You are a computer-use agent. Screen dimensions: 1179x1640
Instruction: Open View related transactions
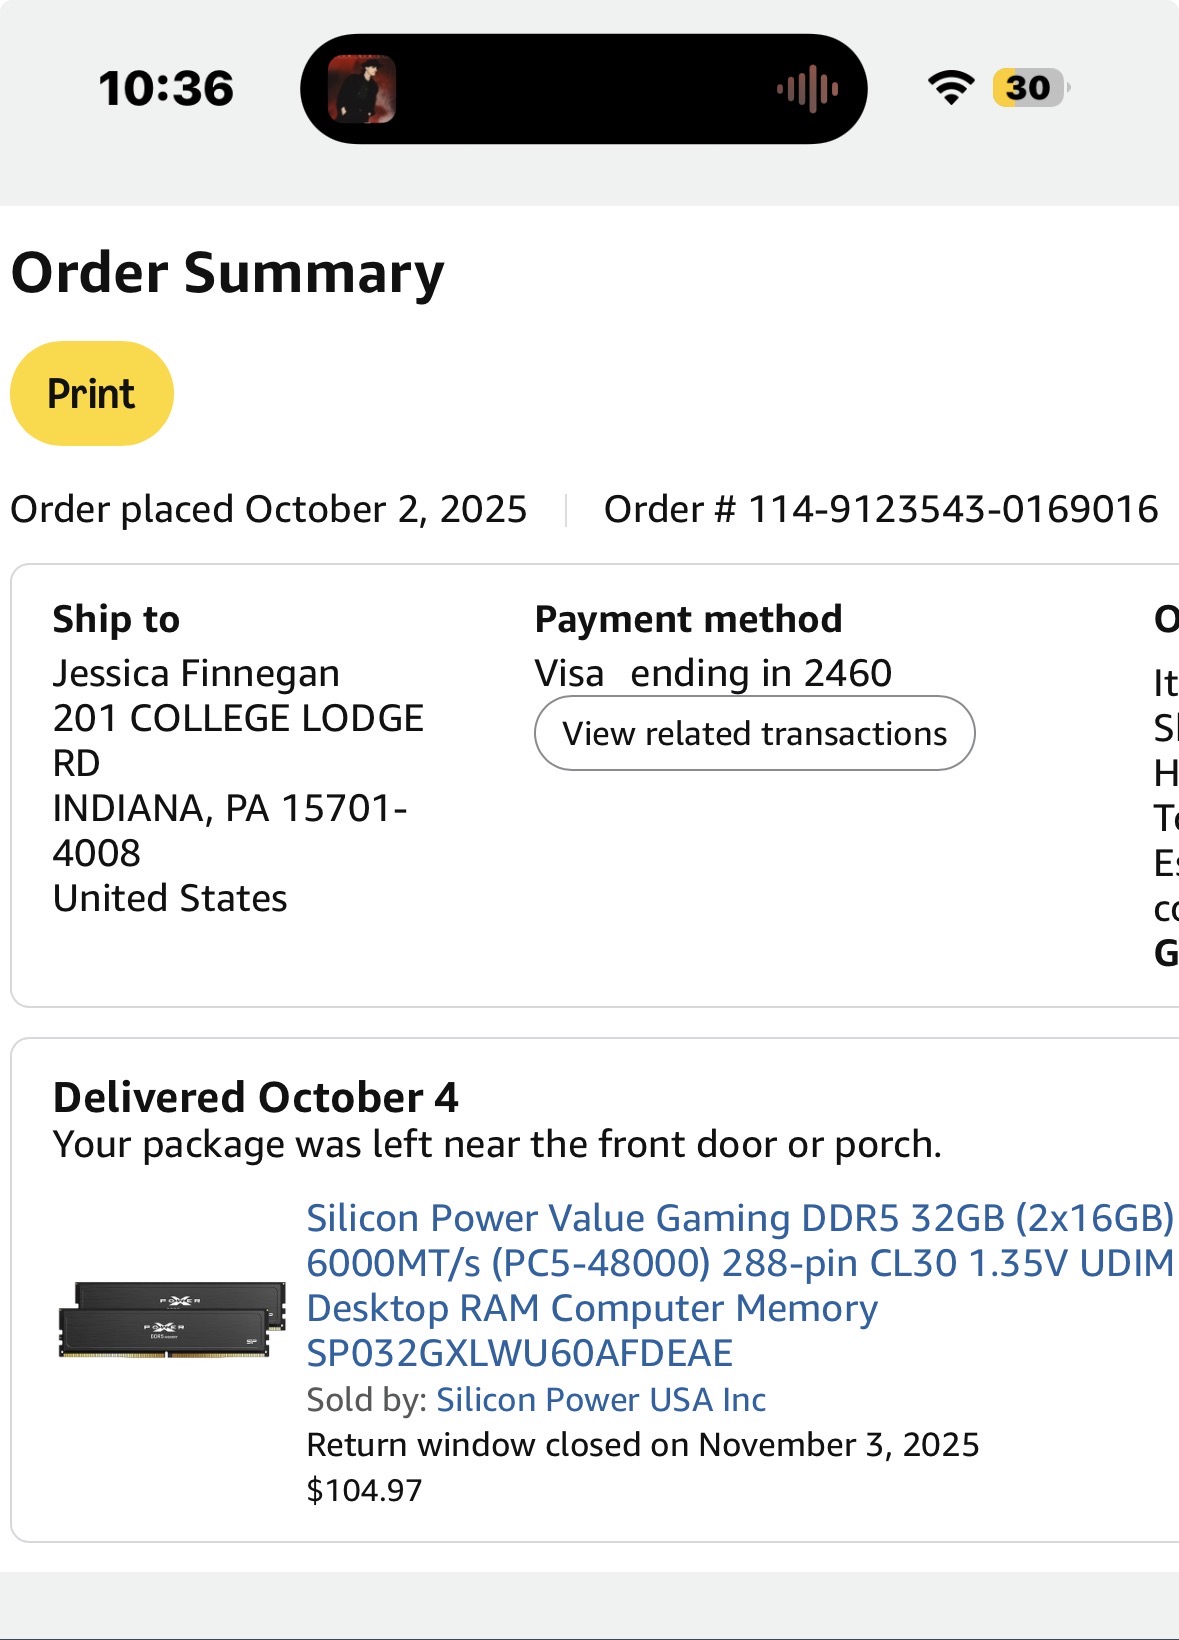point(754,733)
